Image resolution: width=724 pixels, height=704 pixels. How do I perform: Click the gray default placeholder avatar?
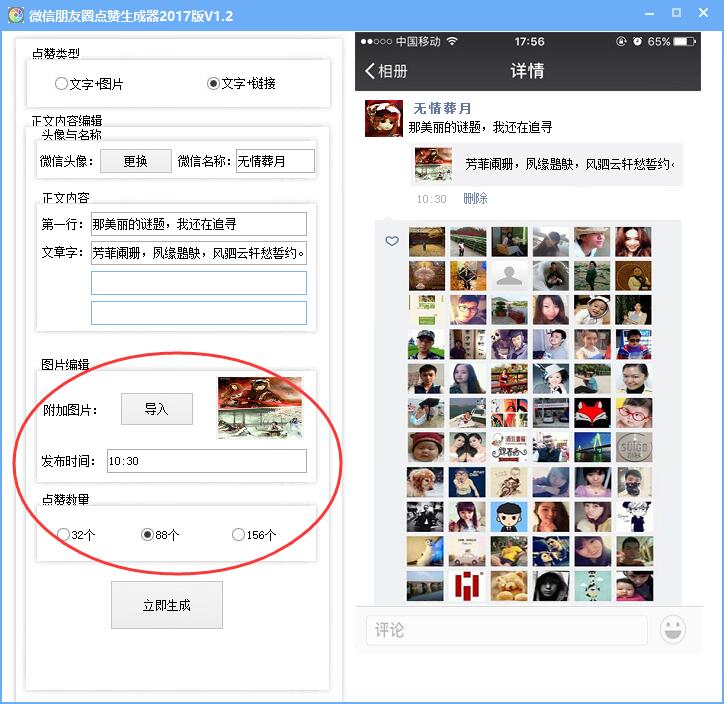pyautogui.click(x=510, y=276)
